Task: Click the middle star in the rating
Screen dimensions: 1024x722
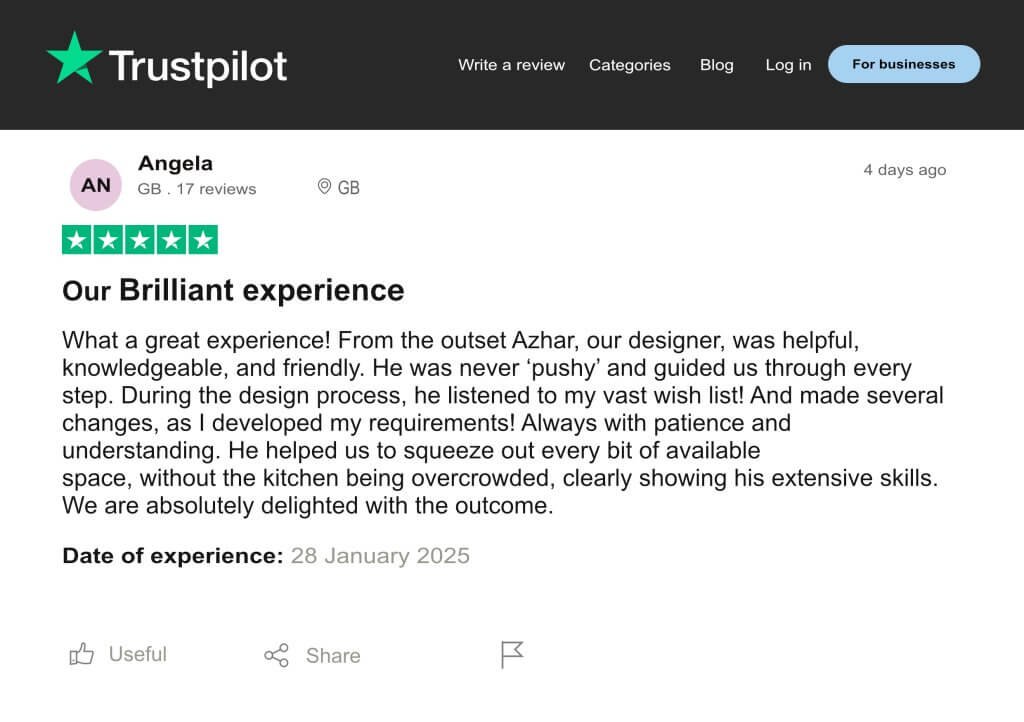Action: tap(141, 239)
